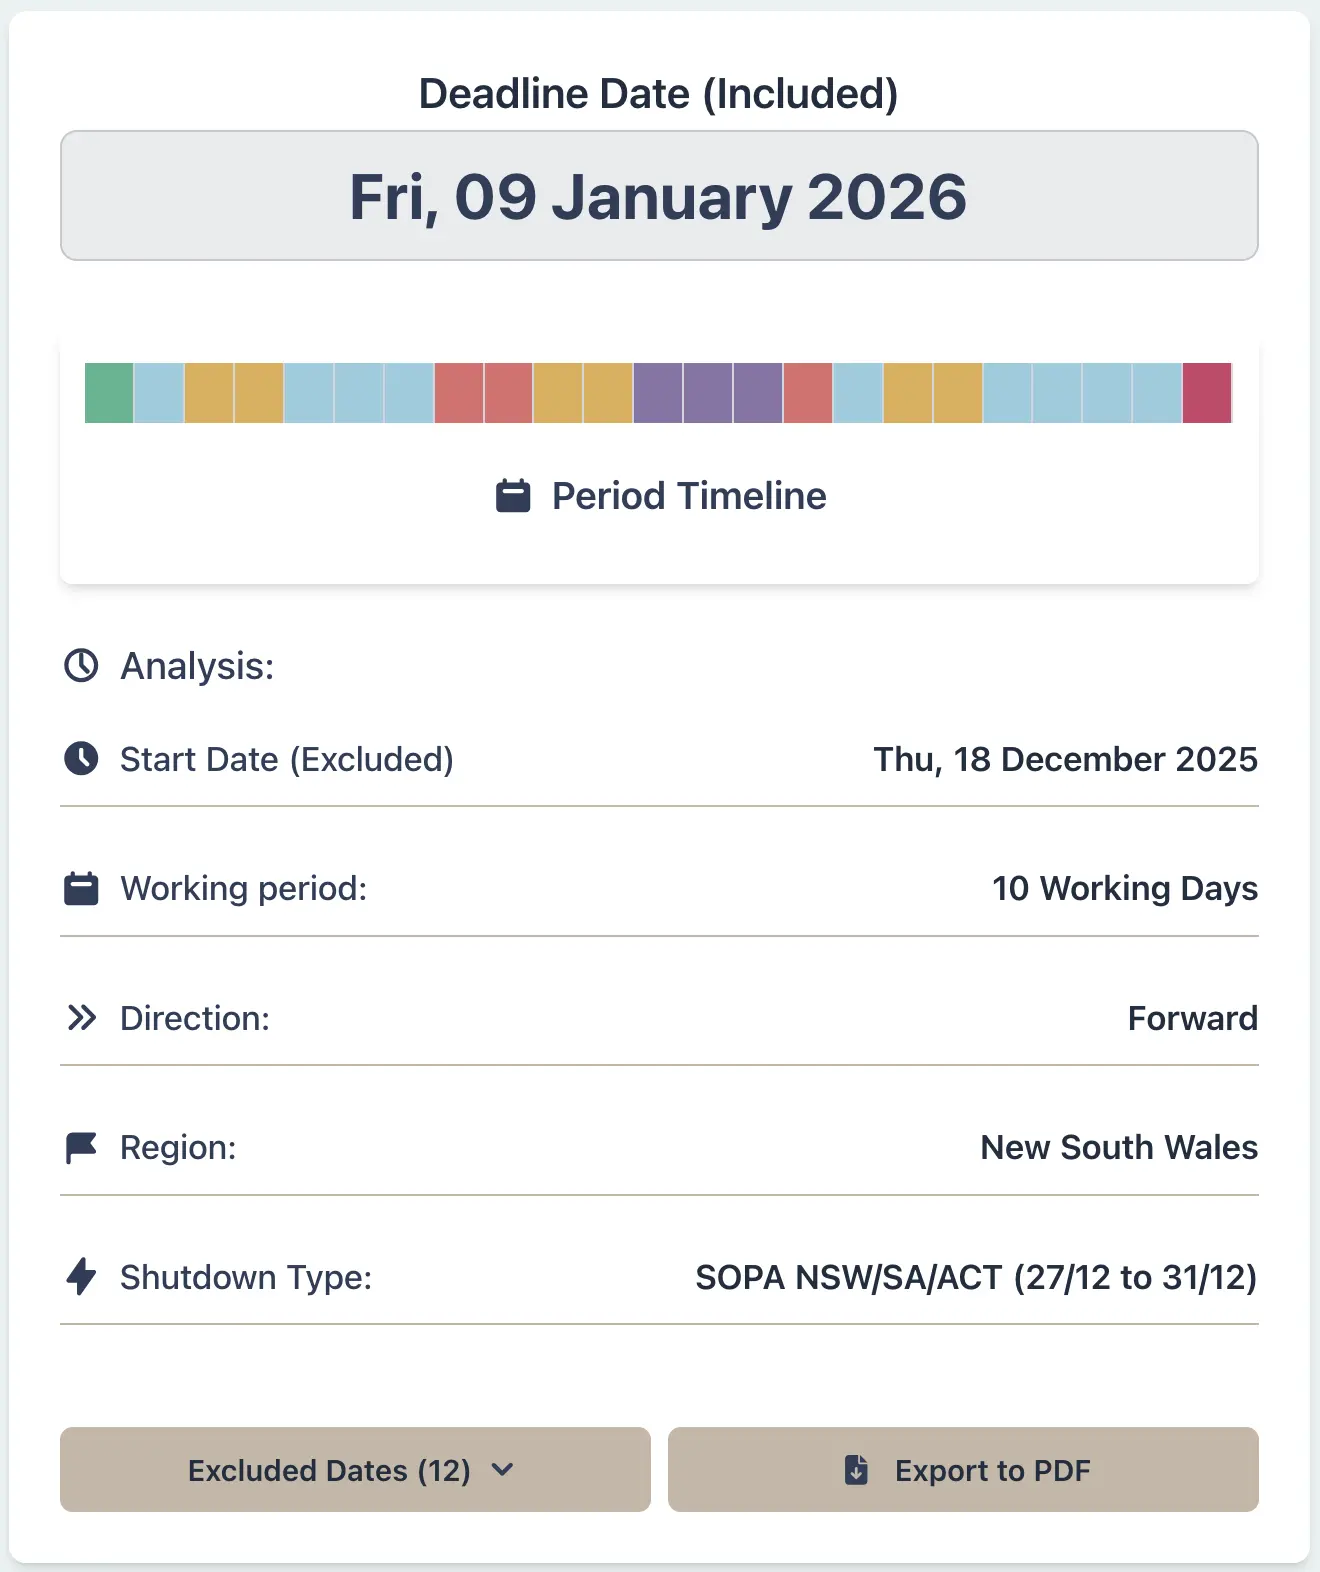1320x1572 pixels.
Task: Click the PDF file icon on the export button
Action: [x=855, y=1470]
